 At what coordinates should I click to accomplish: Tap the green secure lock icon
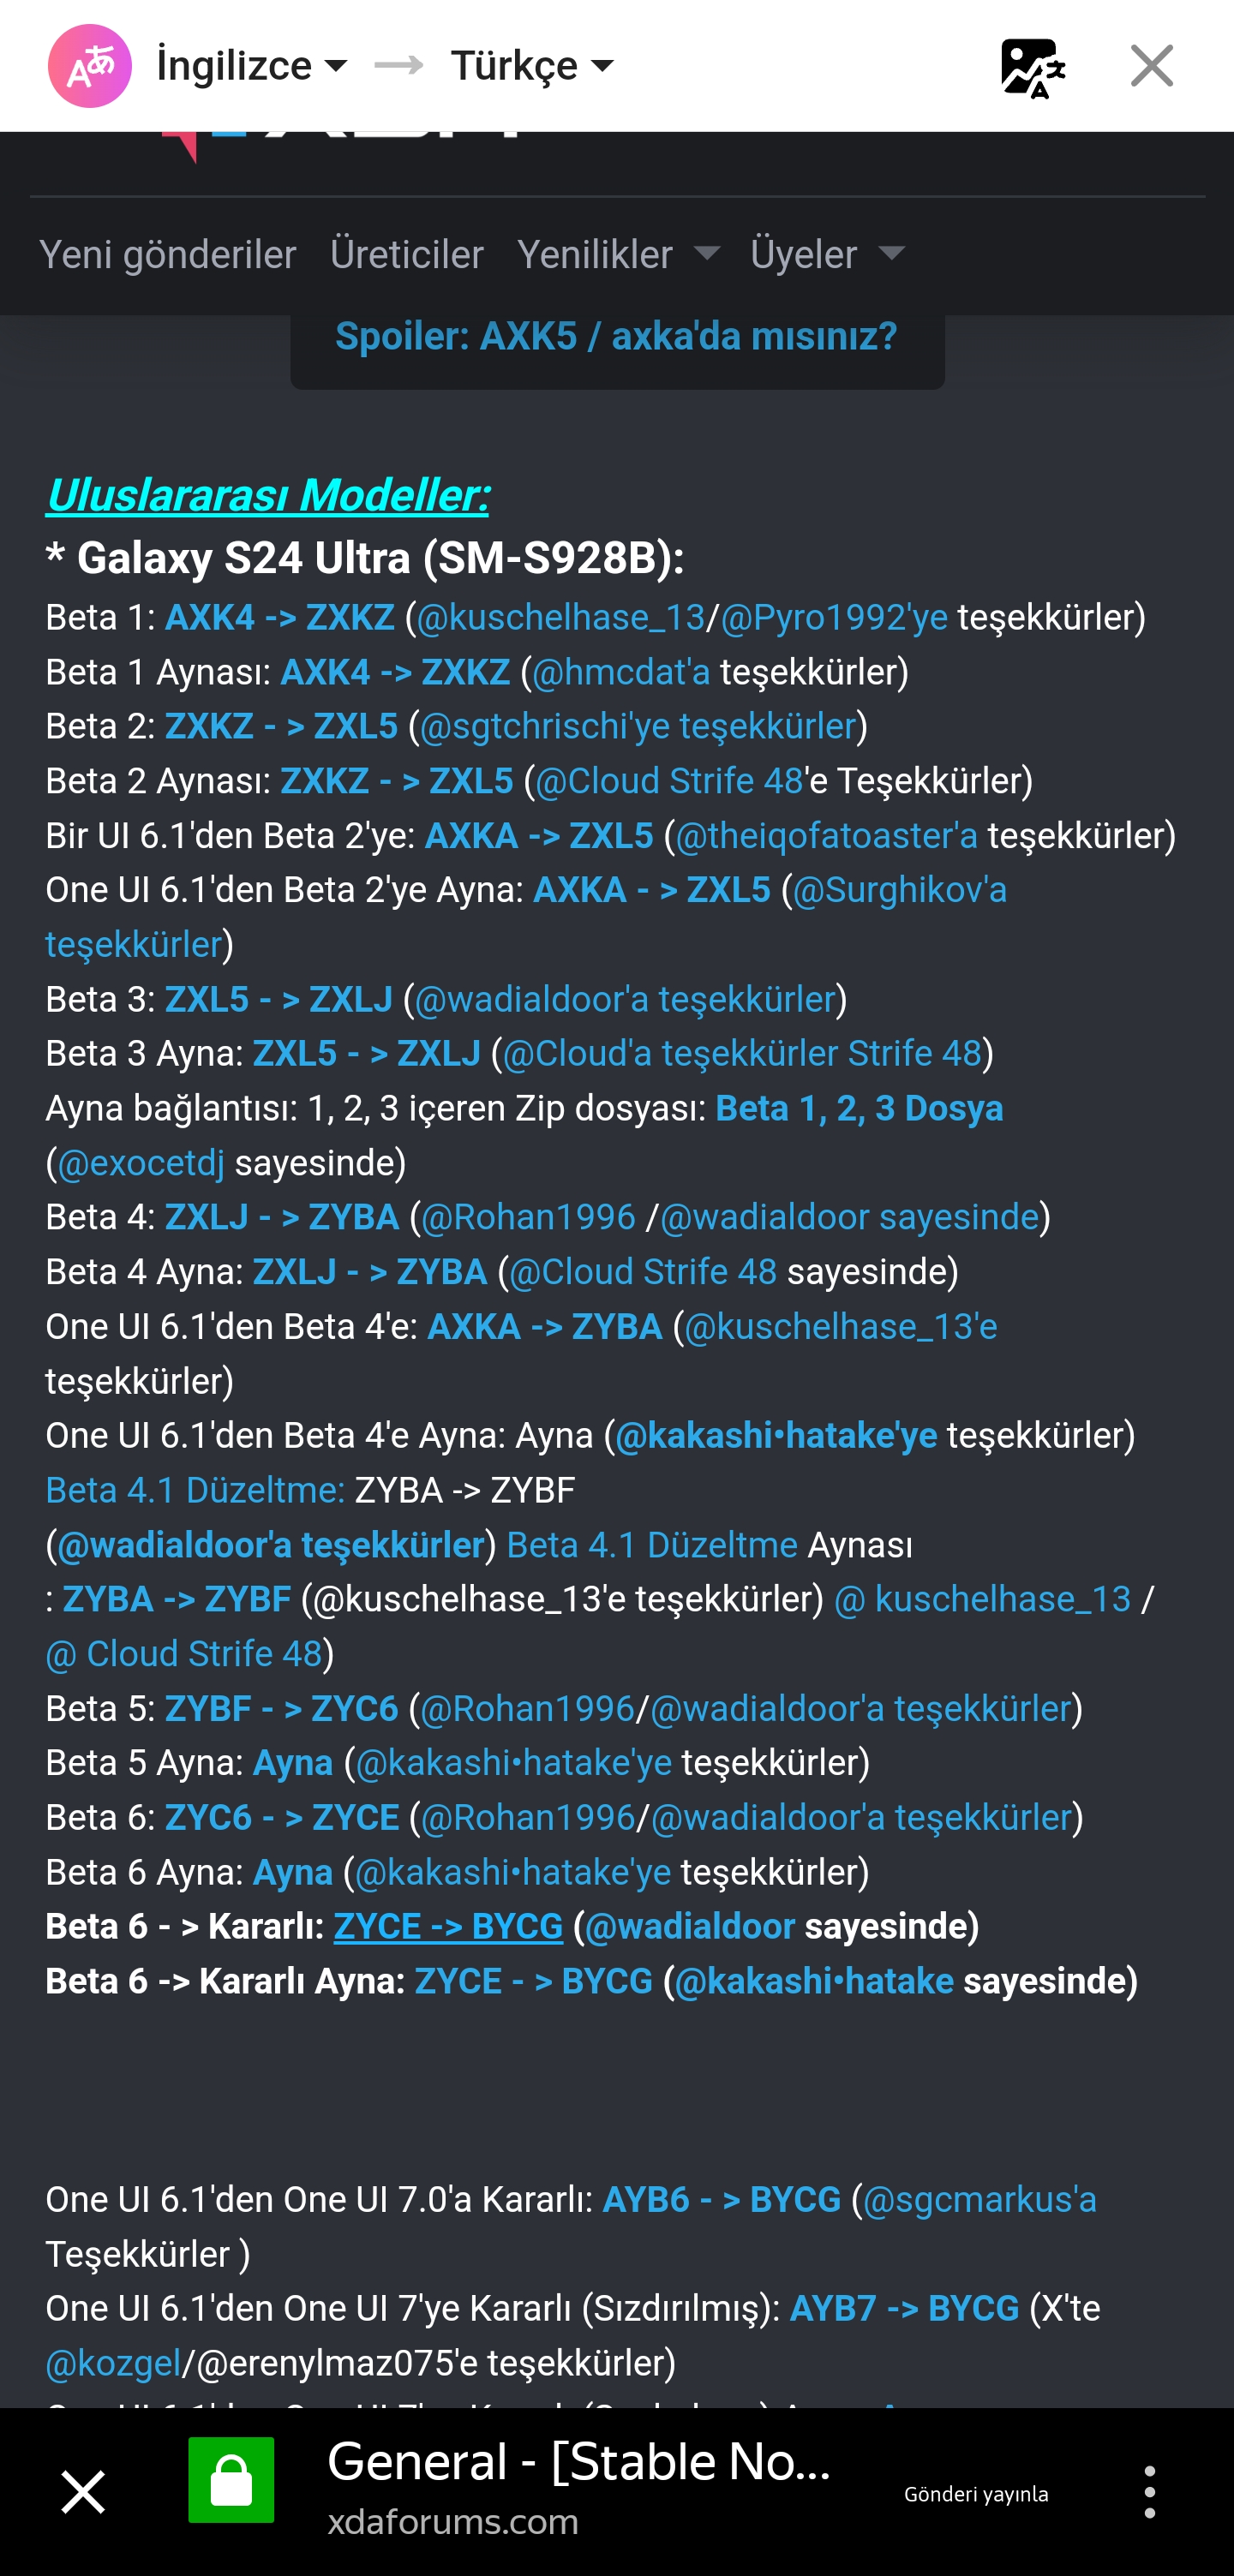tap(231, 2480)
